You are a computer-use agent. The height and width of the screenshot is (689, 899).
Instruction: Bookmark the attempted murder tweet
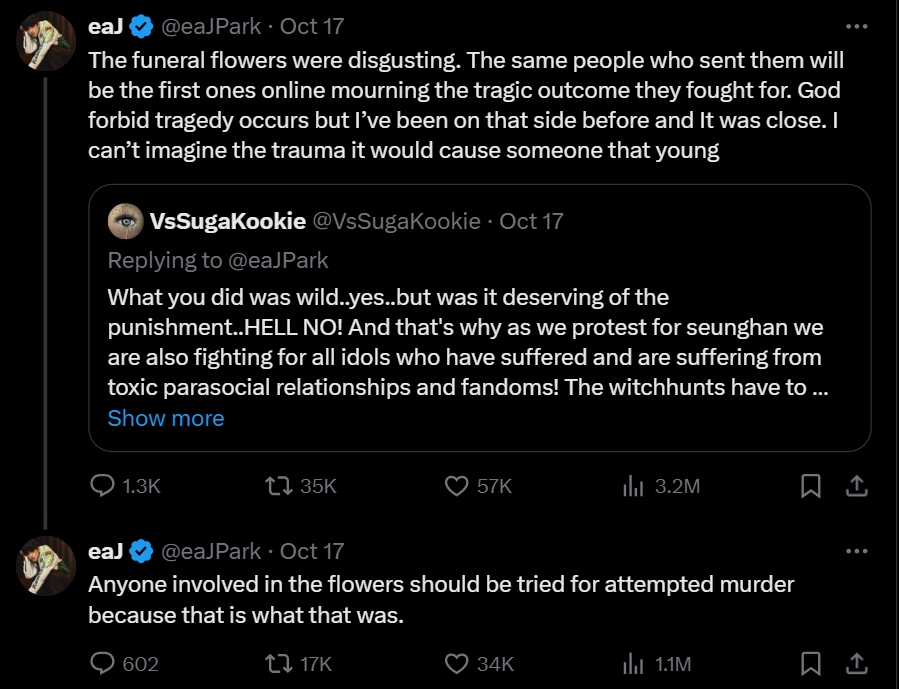click(x=811, y=663)
